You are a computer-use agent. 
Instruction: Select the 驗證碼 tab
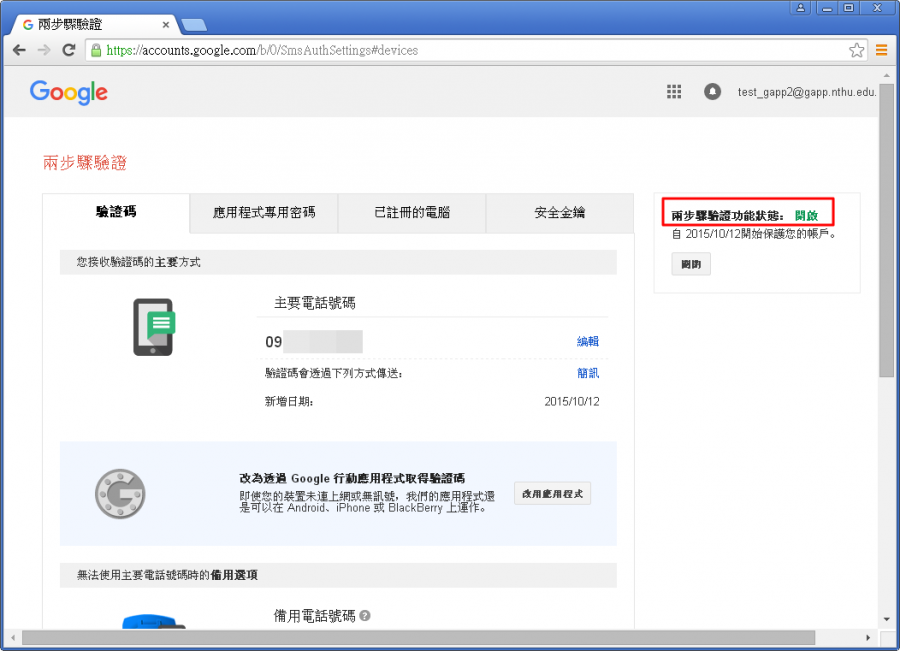coord(116,213)
